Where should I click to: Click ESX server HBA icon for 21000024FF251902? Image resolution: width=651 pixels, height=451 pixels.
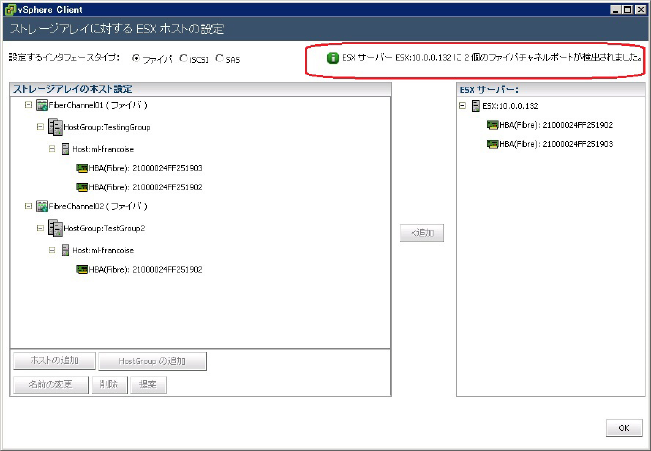(x=493, y=125)
